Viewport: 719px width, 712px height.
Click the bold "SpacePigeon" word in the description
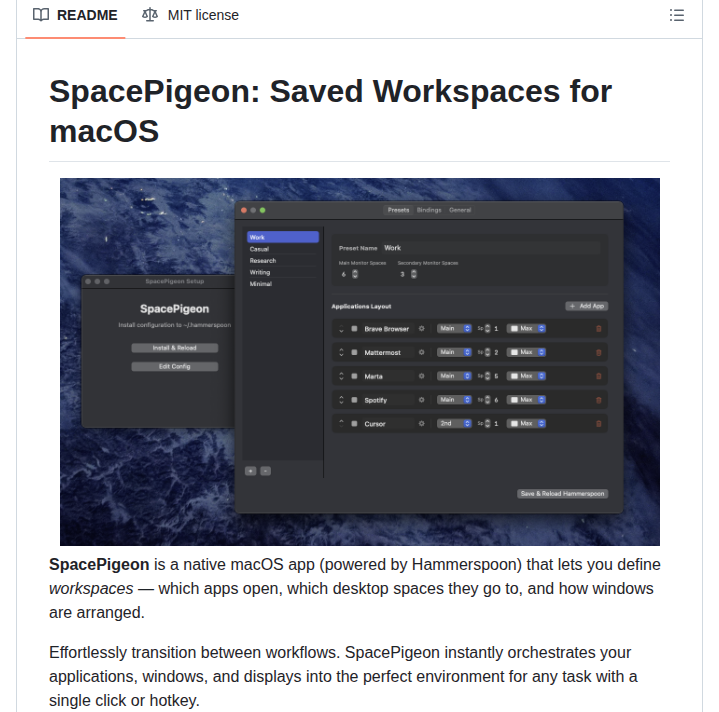[99, 564]
